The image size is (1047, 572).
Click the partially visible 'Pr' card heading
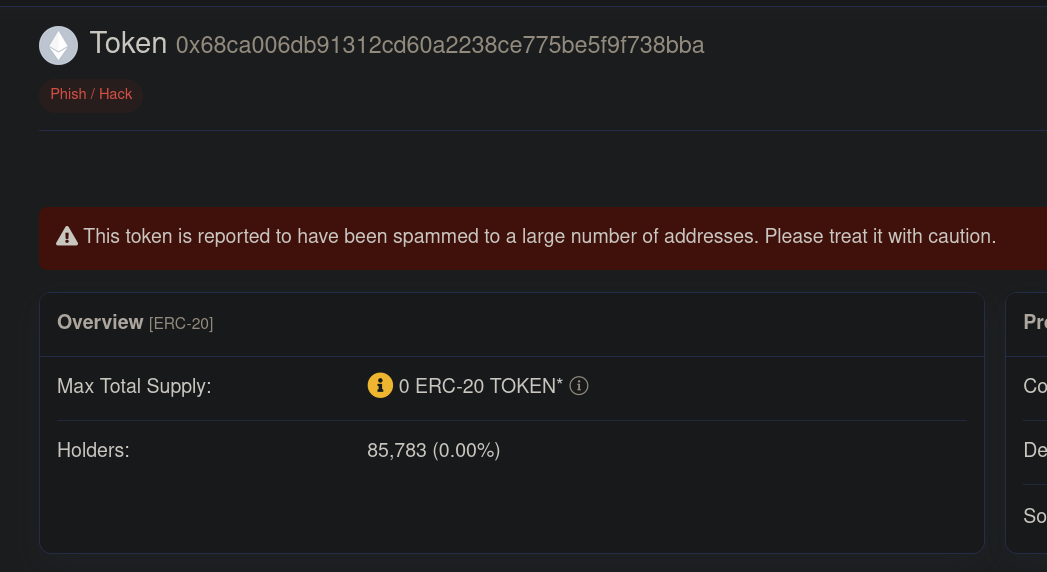pos(1034,322)
